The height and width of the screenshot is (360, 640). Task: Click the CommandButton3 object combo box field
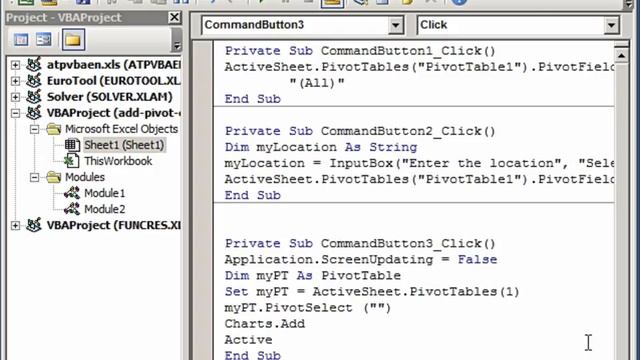point(302,25)
